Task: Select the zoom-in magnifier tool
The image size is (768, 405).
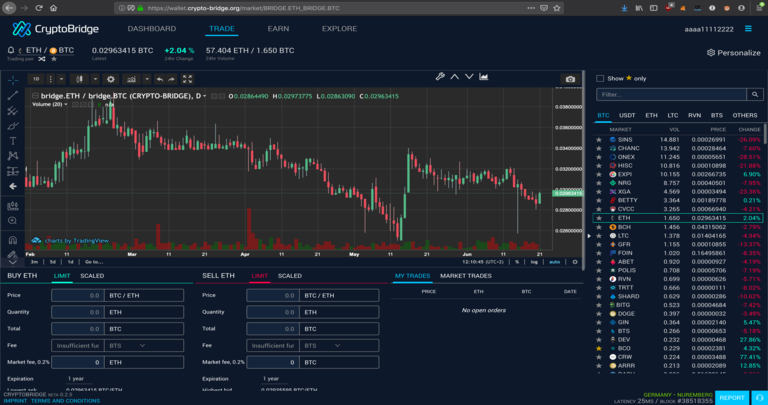Action: 13,221
